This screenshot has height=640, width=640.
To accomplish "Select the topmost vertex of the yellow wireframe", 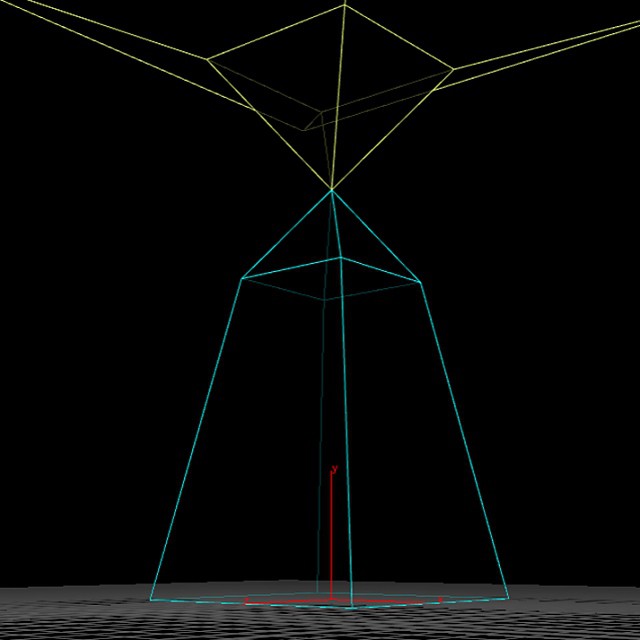I will [x=345, y=5].
